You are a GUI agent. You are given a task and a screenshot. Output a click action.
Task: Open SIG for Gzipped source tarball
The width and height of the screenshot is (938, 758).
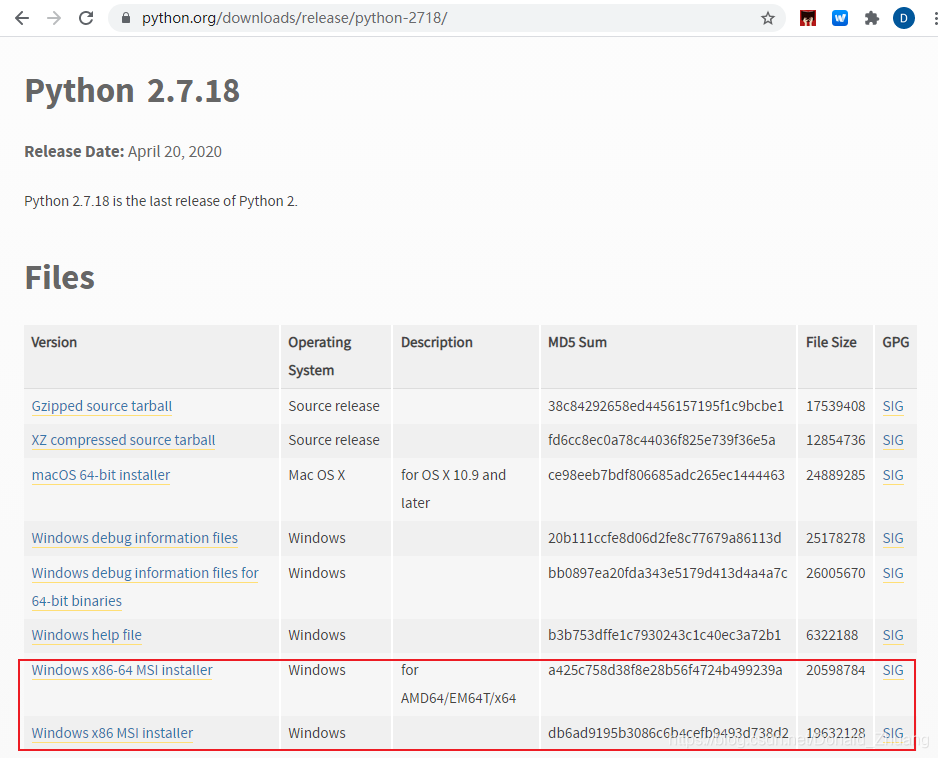pos(893,406)
